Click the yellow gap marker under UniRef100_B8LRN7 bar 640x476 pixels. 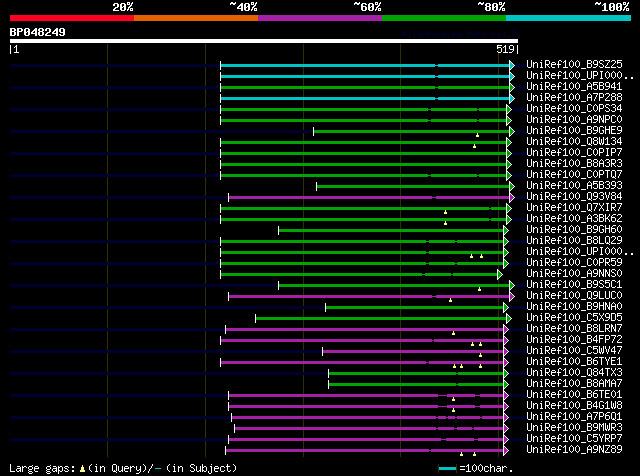[453, 333]
